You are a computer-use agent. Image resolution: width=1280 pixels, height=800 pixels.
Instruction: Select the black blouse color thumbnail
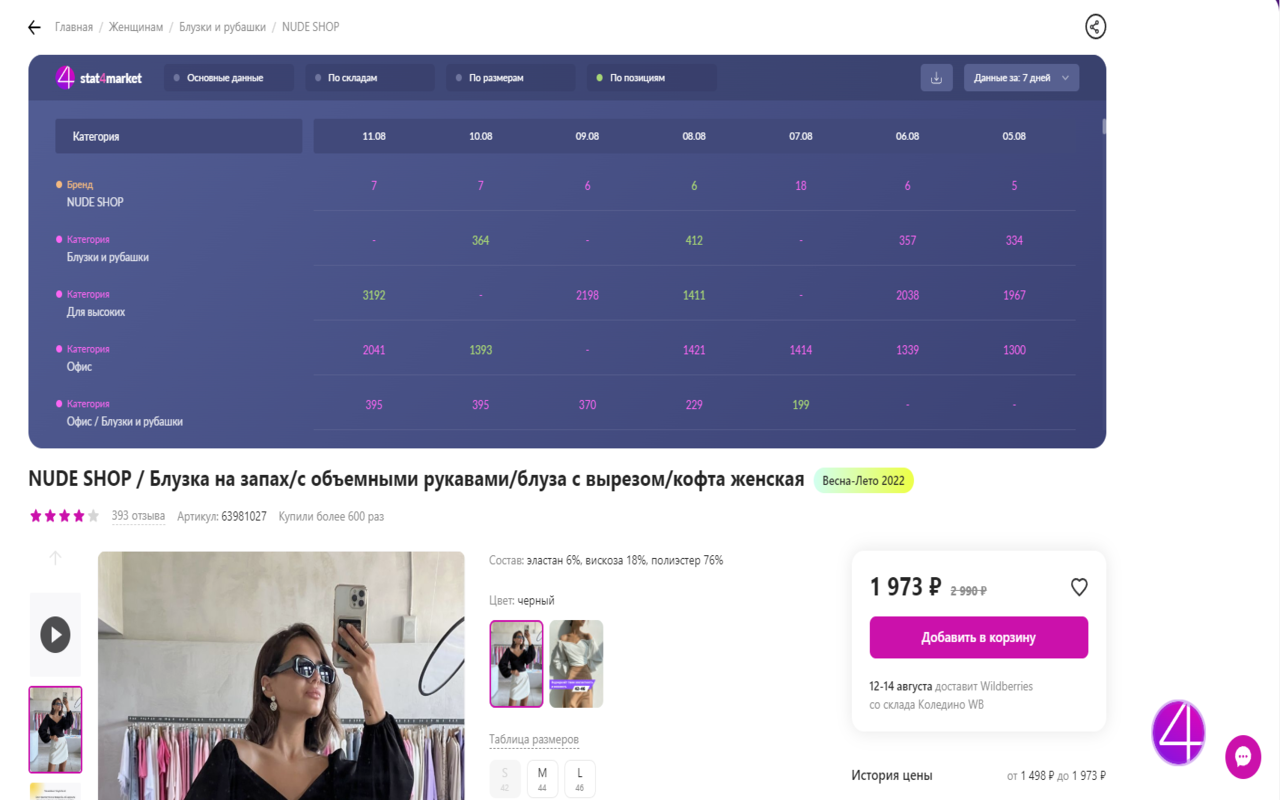click(x=516, y=664)
